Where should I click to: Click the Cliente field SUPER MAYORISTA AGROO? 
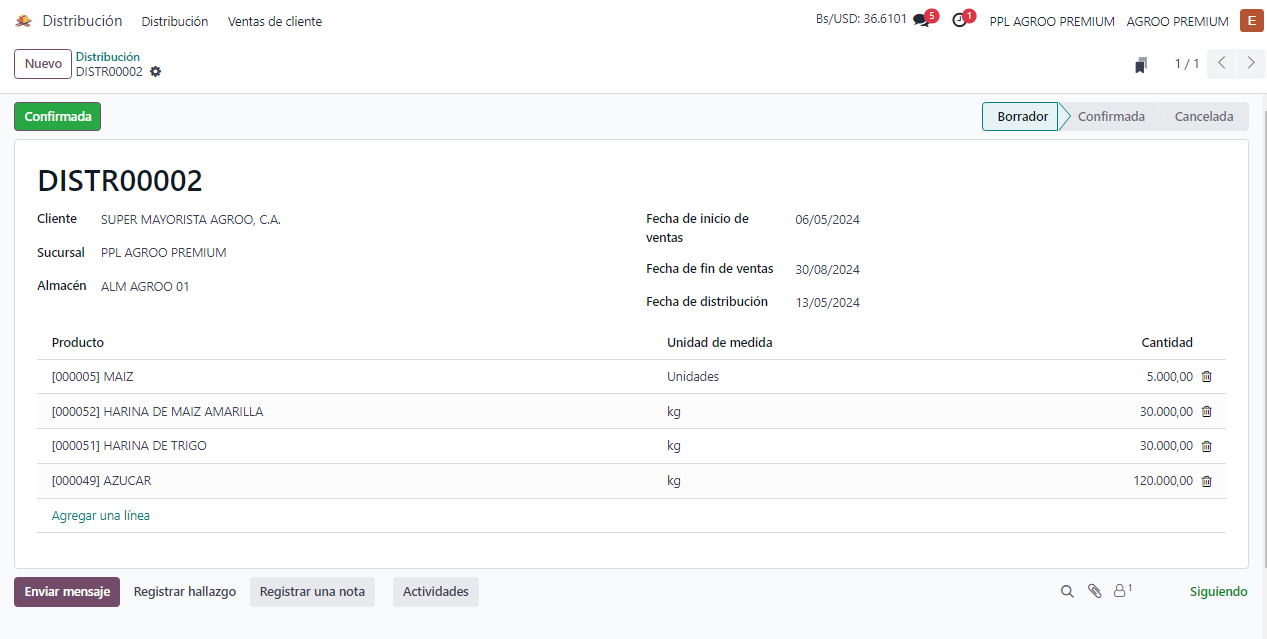(x=191, y=220)
